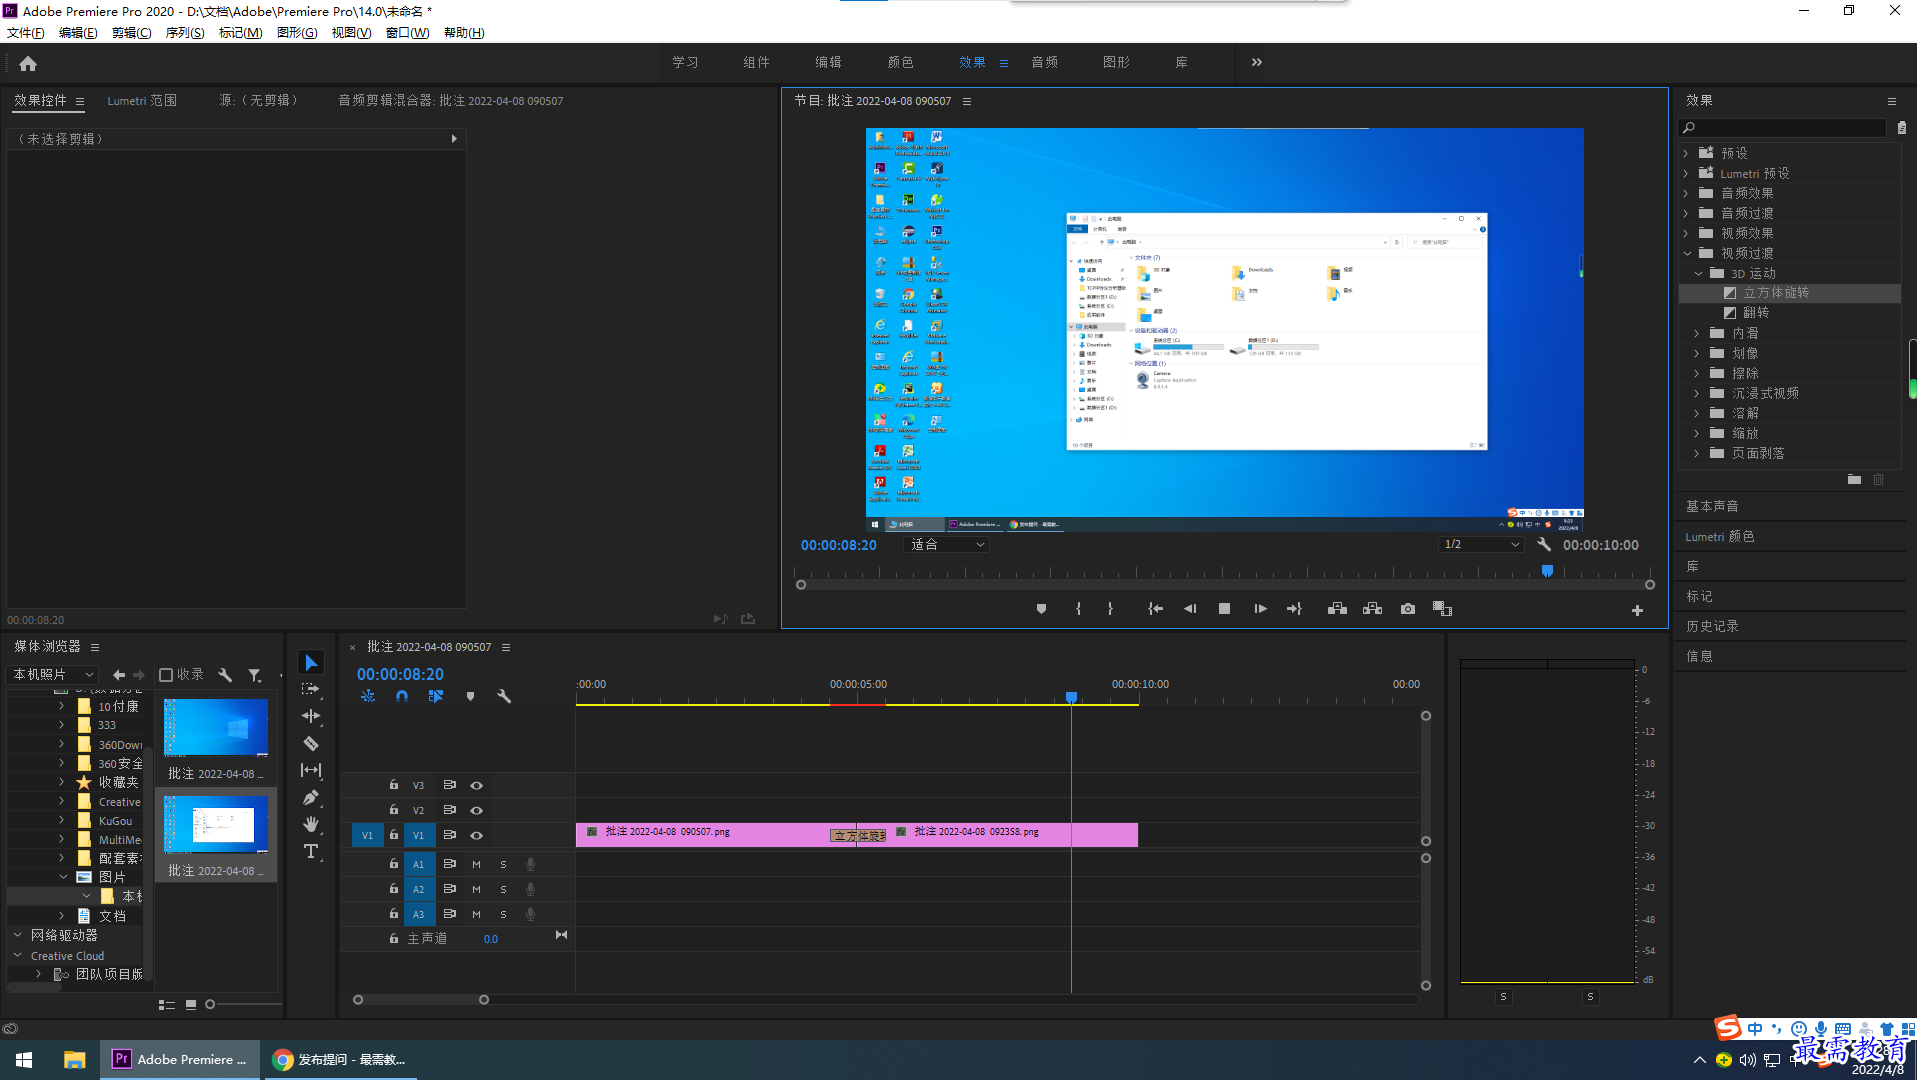
Task: Go to In point
Action: 1155,609
